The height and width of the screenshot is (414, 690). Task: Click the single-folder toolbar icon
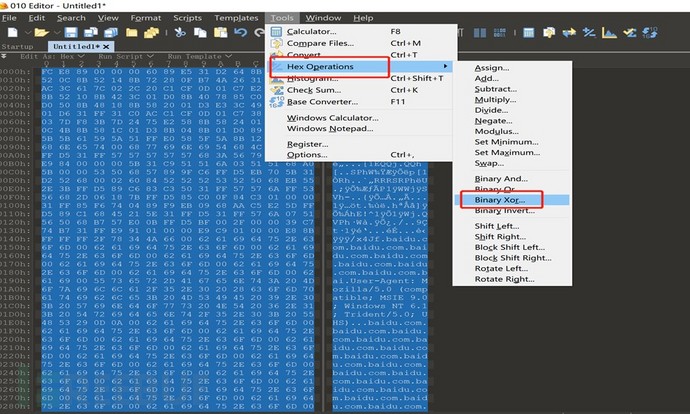pyautogui.click(x=132, y=33)
